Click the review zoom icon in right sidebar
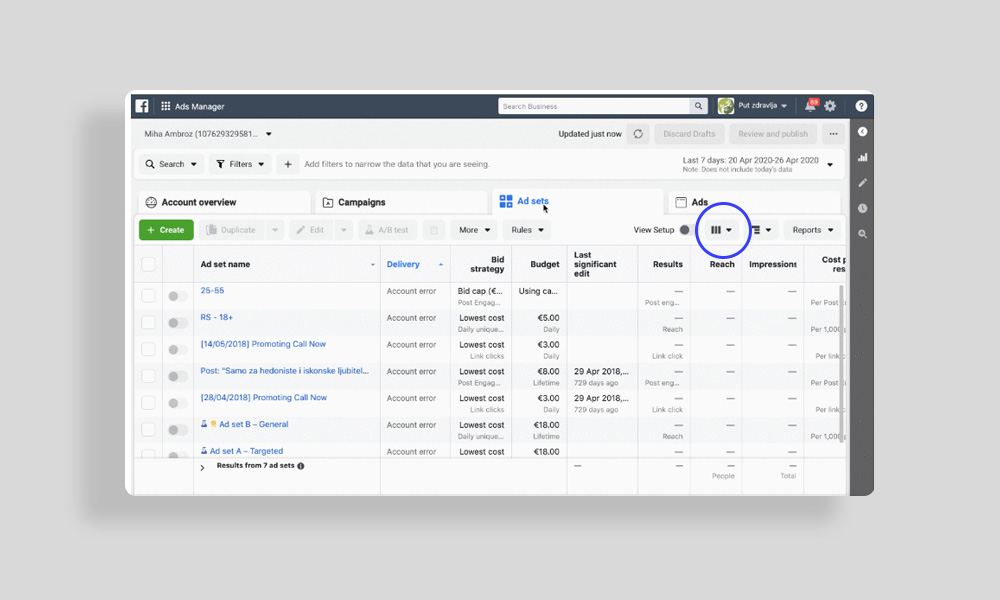 coord(862,233)
